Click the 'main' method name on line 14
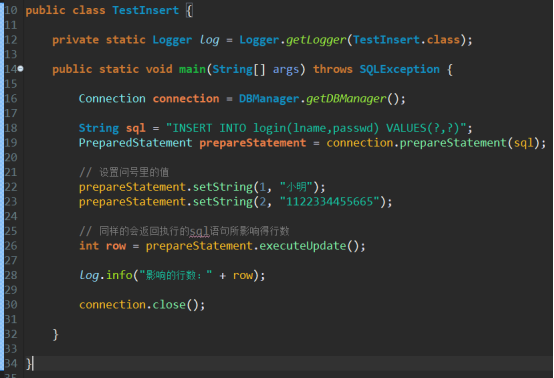The height and width of the screenshot is (378, 554). (x=192, y=69)
